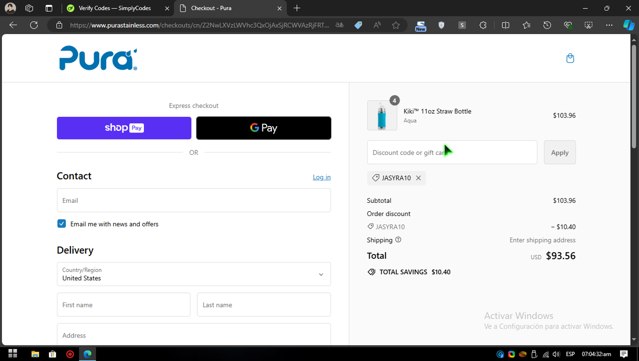Open File Explorer from taskbar
The image size is (639, 361).
pyautogui.click(x=35, y=354)
